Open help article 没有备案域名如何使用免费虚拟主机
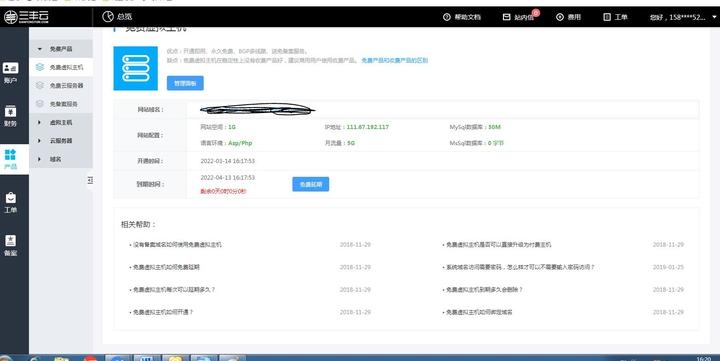Viewport: 720px width, 361px height. pyautogui.click(x=177, y=245)
